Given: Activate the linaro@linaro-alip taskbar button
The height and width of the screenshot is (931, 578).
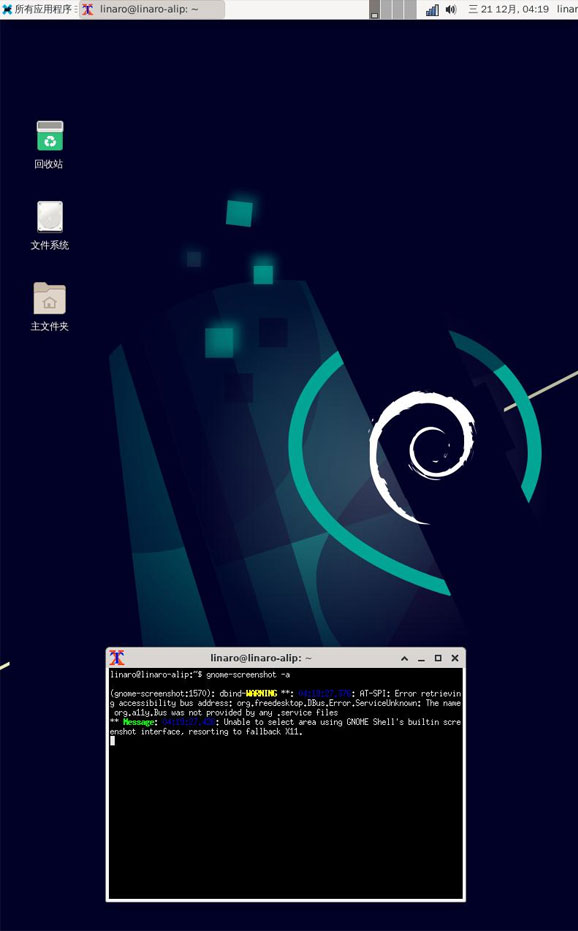Looking at the screenshot, I should click(x=152, y=9).
